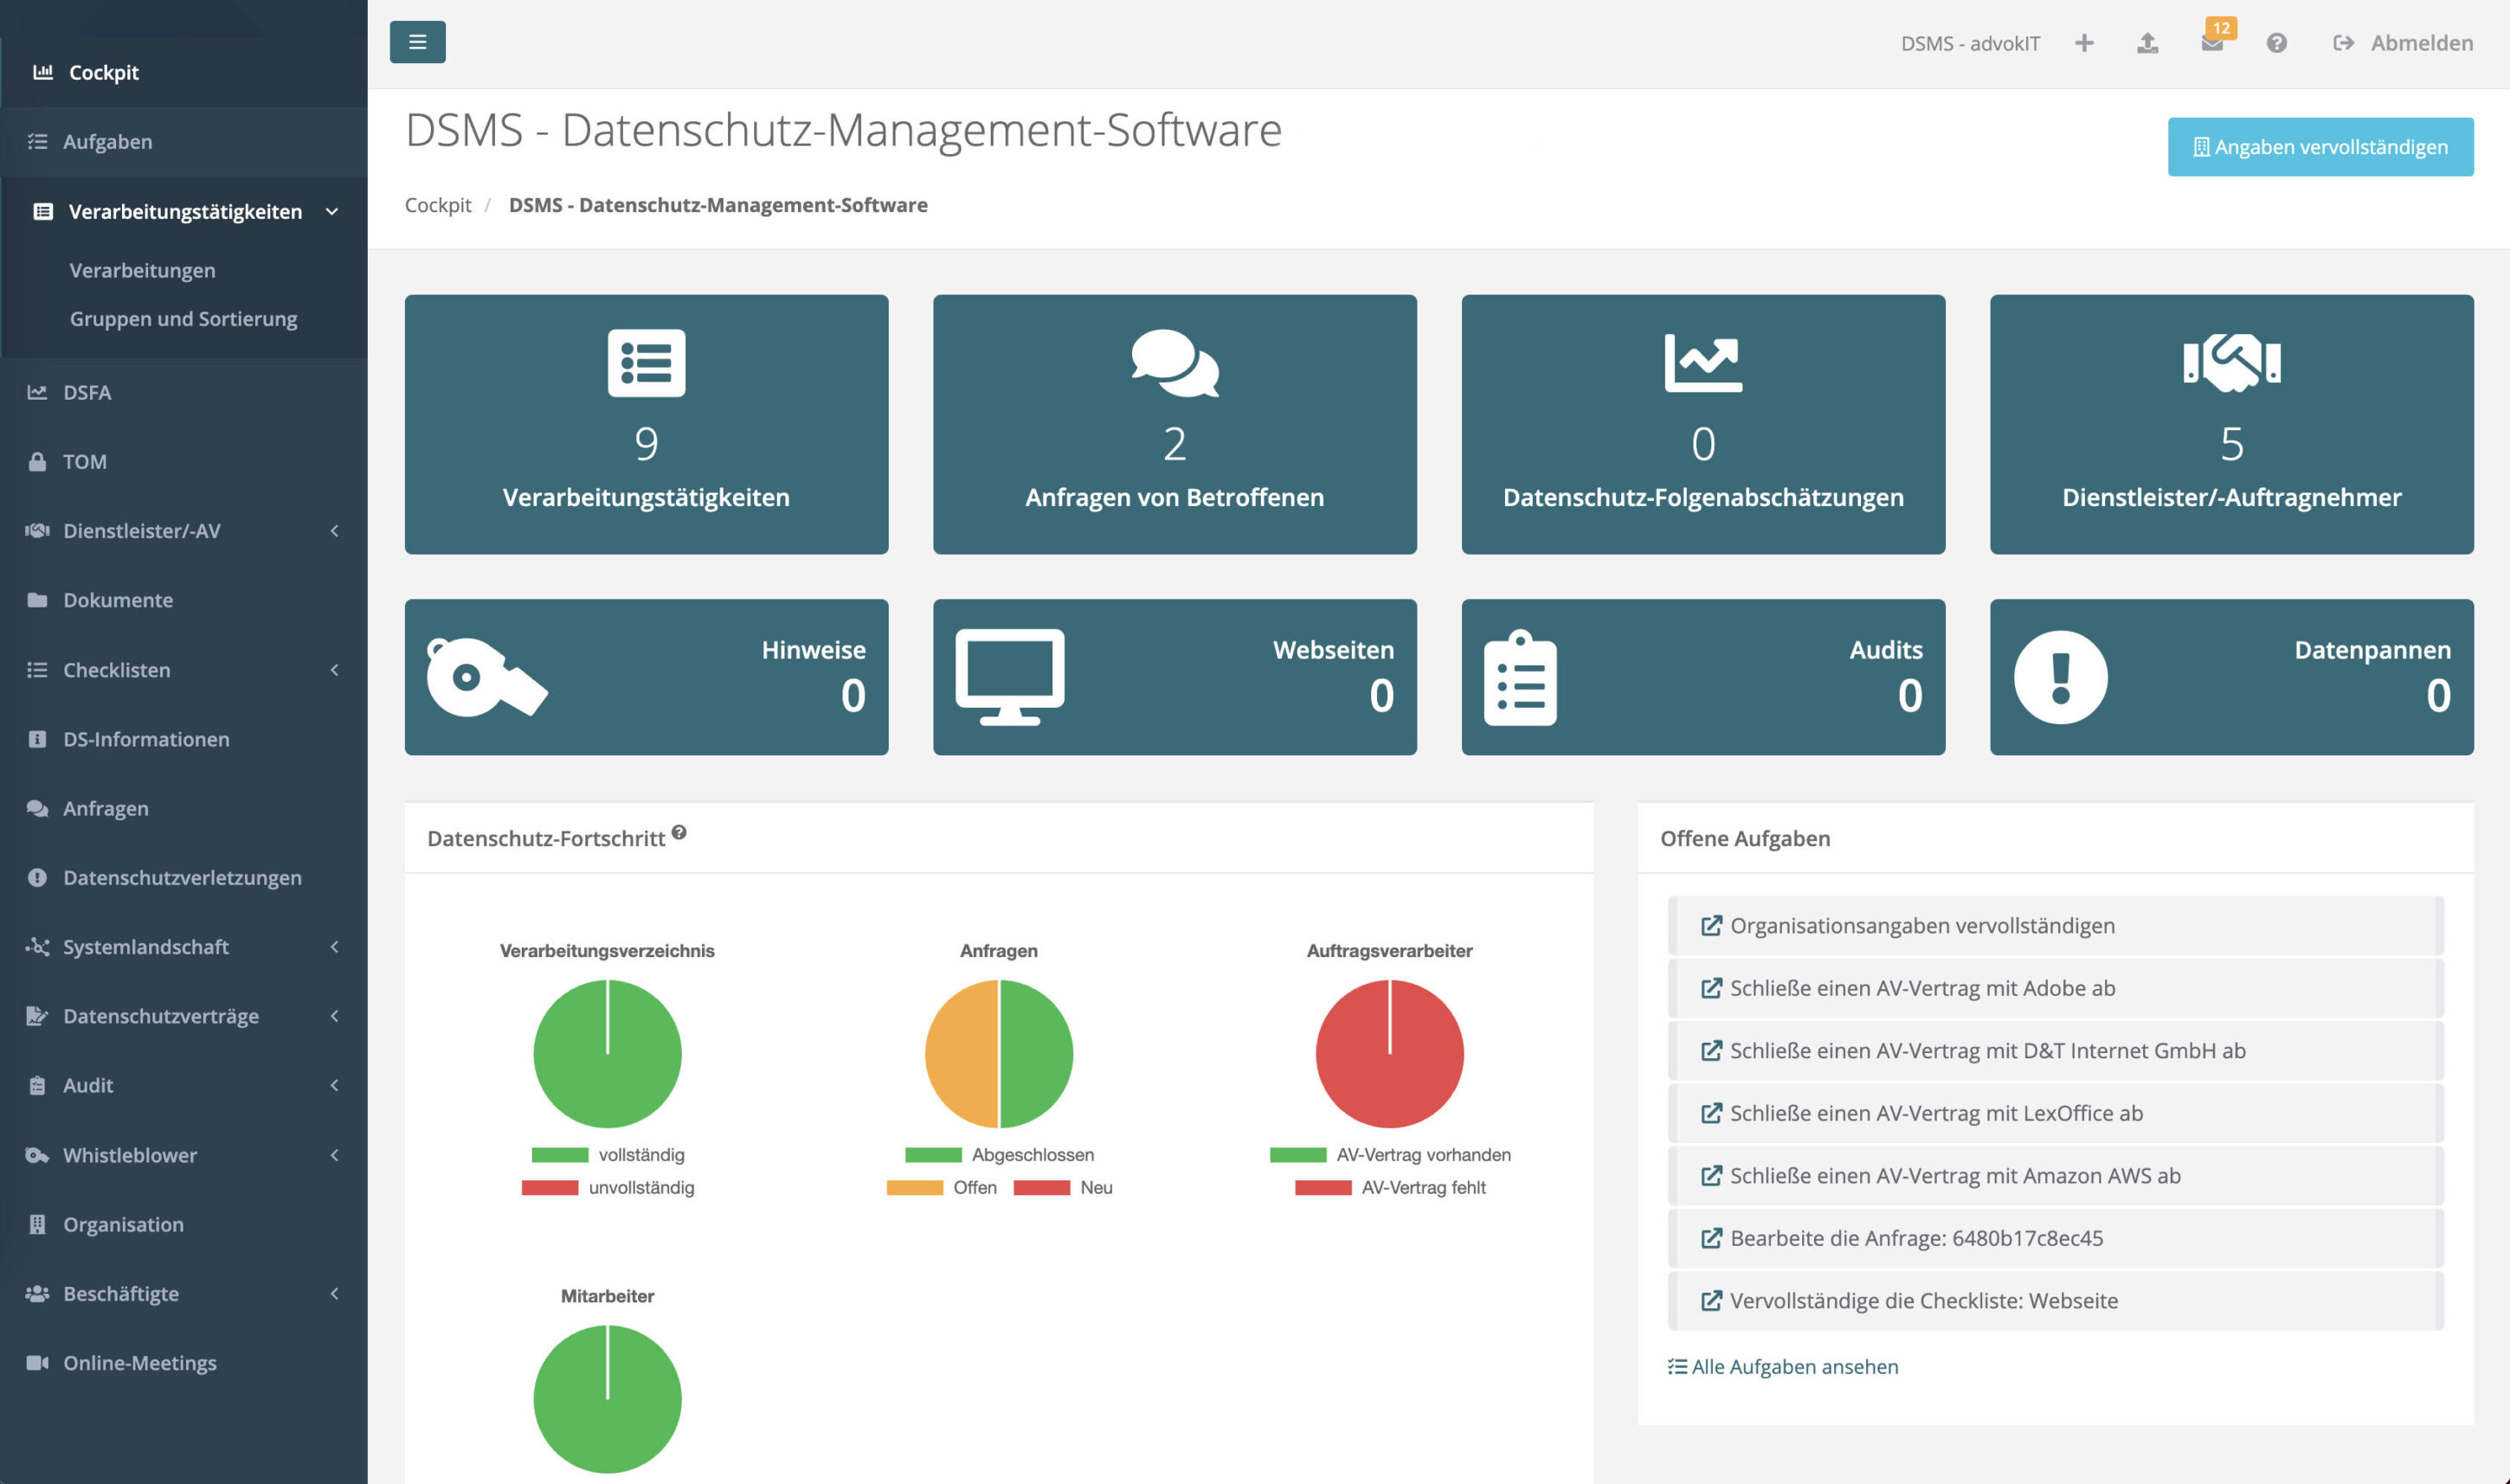Open the Dienstleister/-Auftragnehmer handshake tile
2510x1484 pixels.
click(2232, 424)
